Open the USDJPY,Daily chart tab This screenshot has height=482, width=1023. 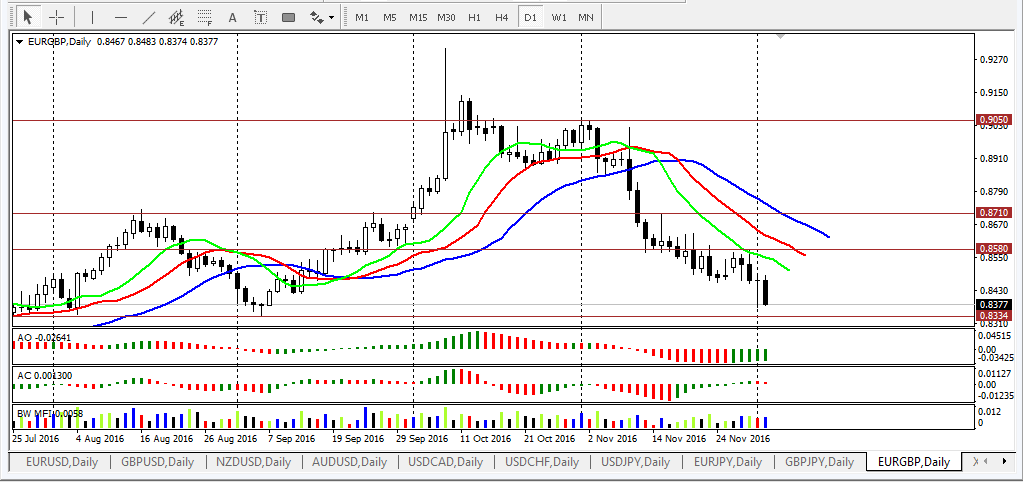[635, 462]
